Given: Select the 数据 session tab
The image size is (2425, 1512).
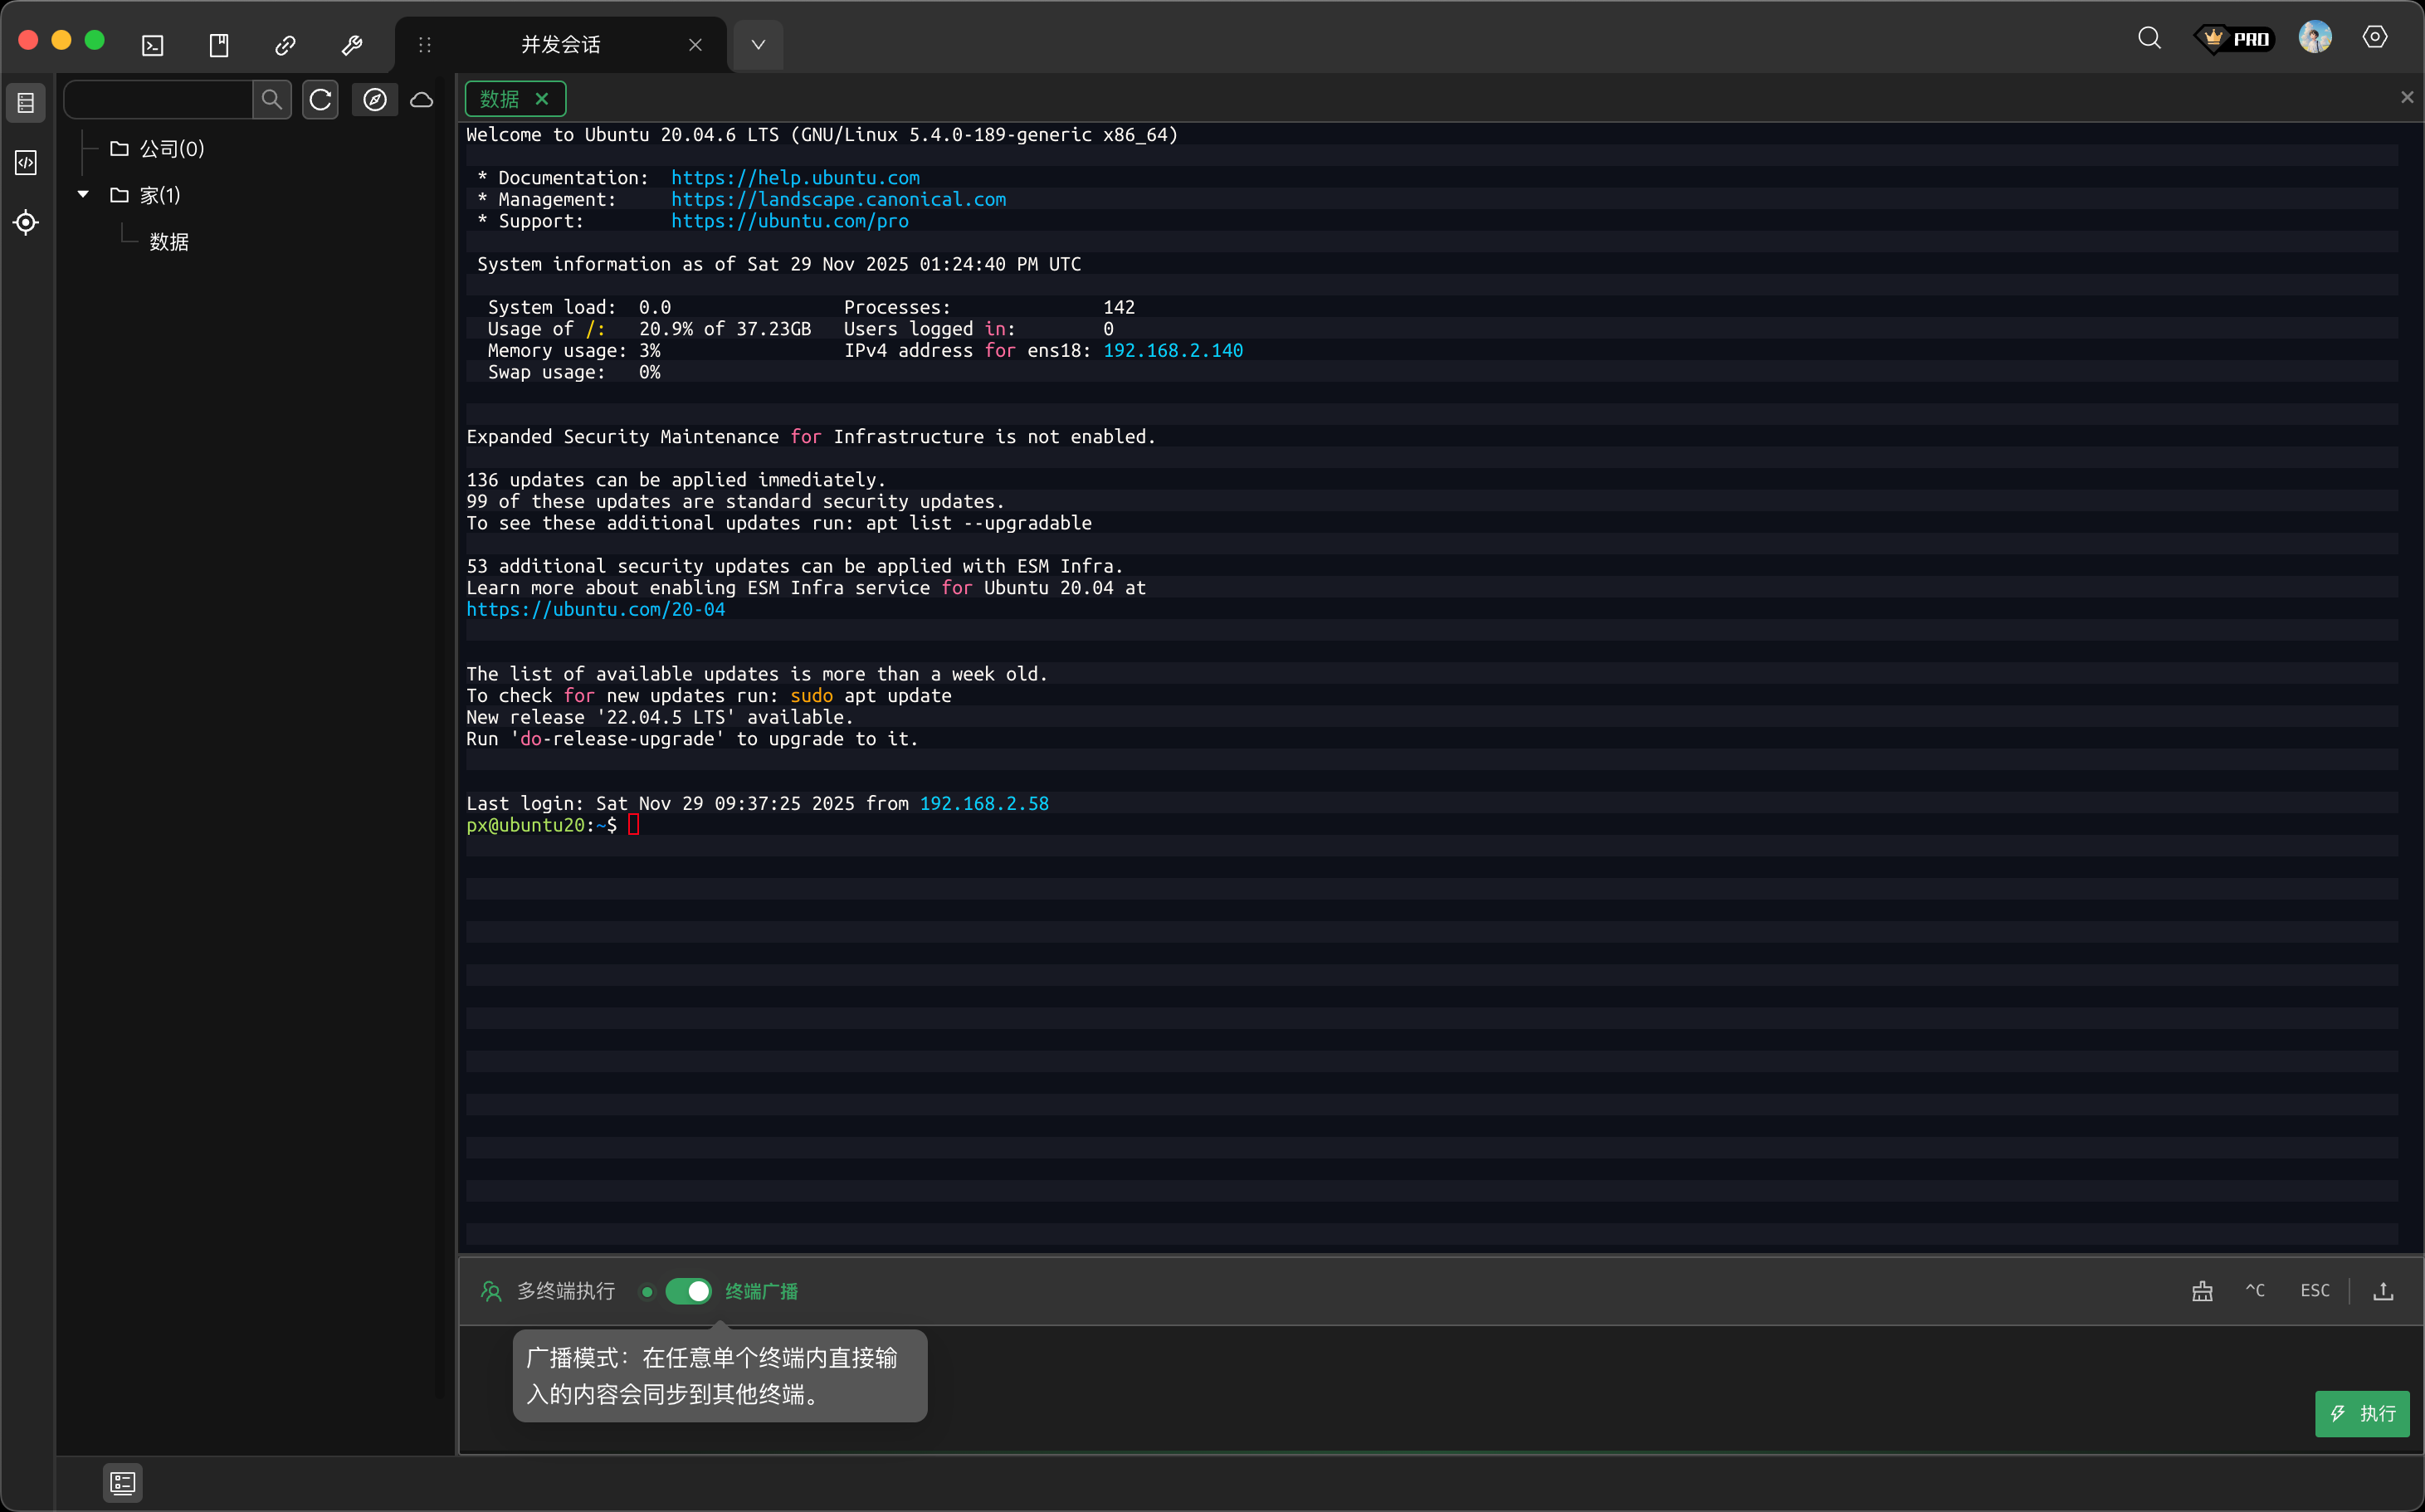Looking at the screenshot, I should (x=500, y=99).
